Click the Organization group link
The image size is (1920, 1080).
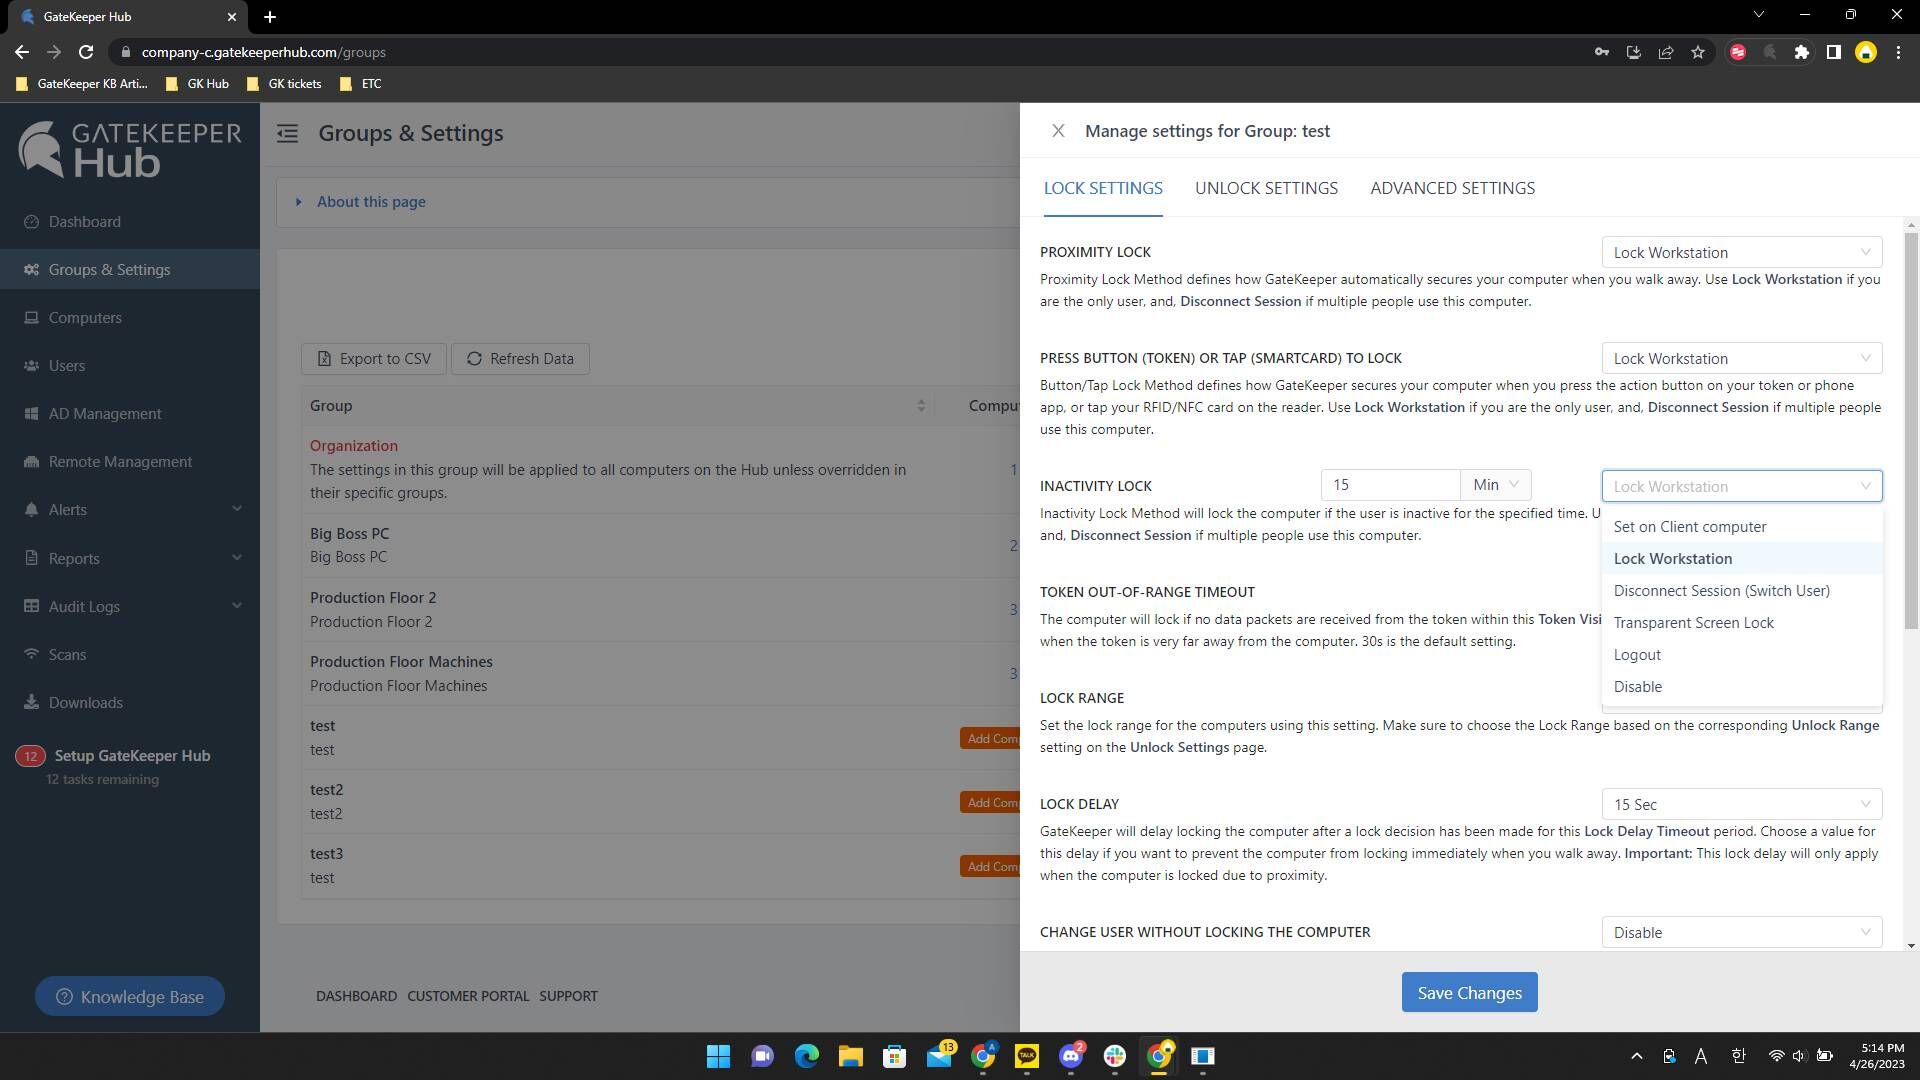[353, 446]
